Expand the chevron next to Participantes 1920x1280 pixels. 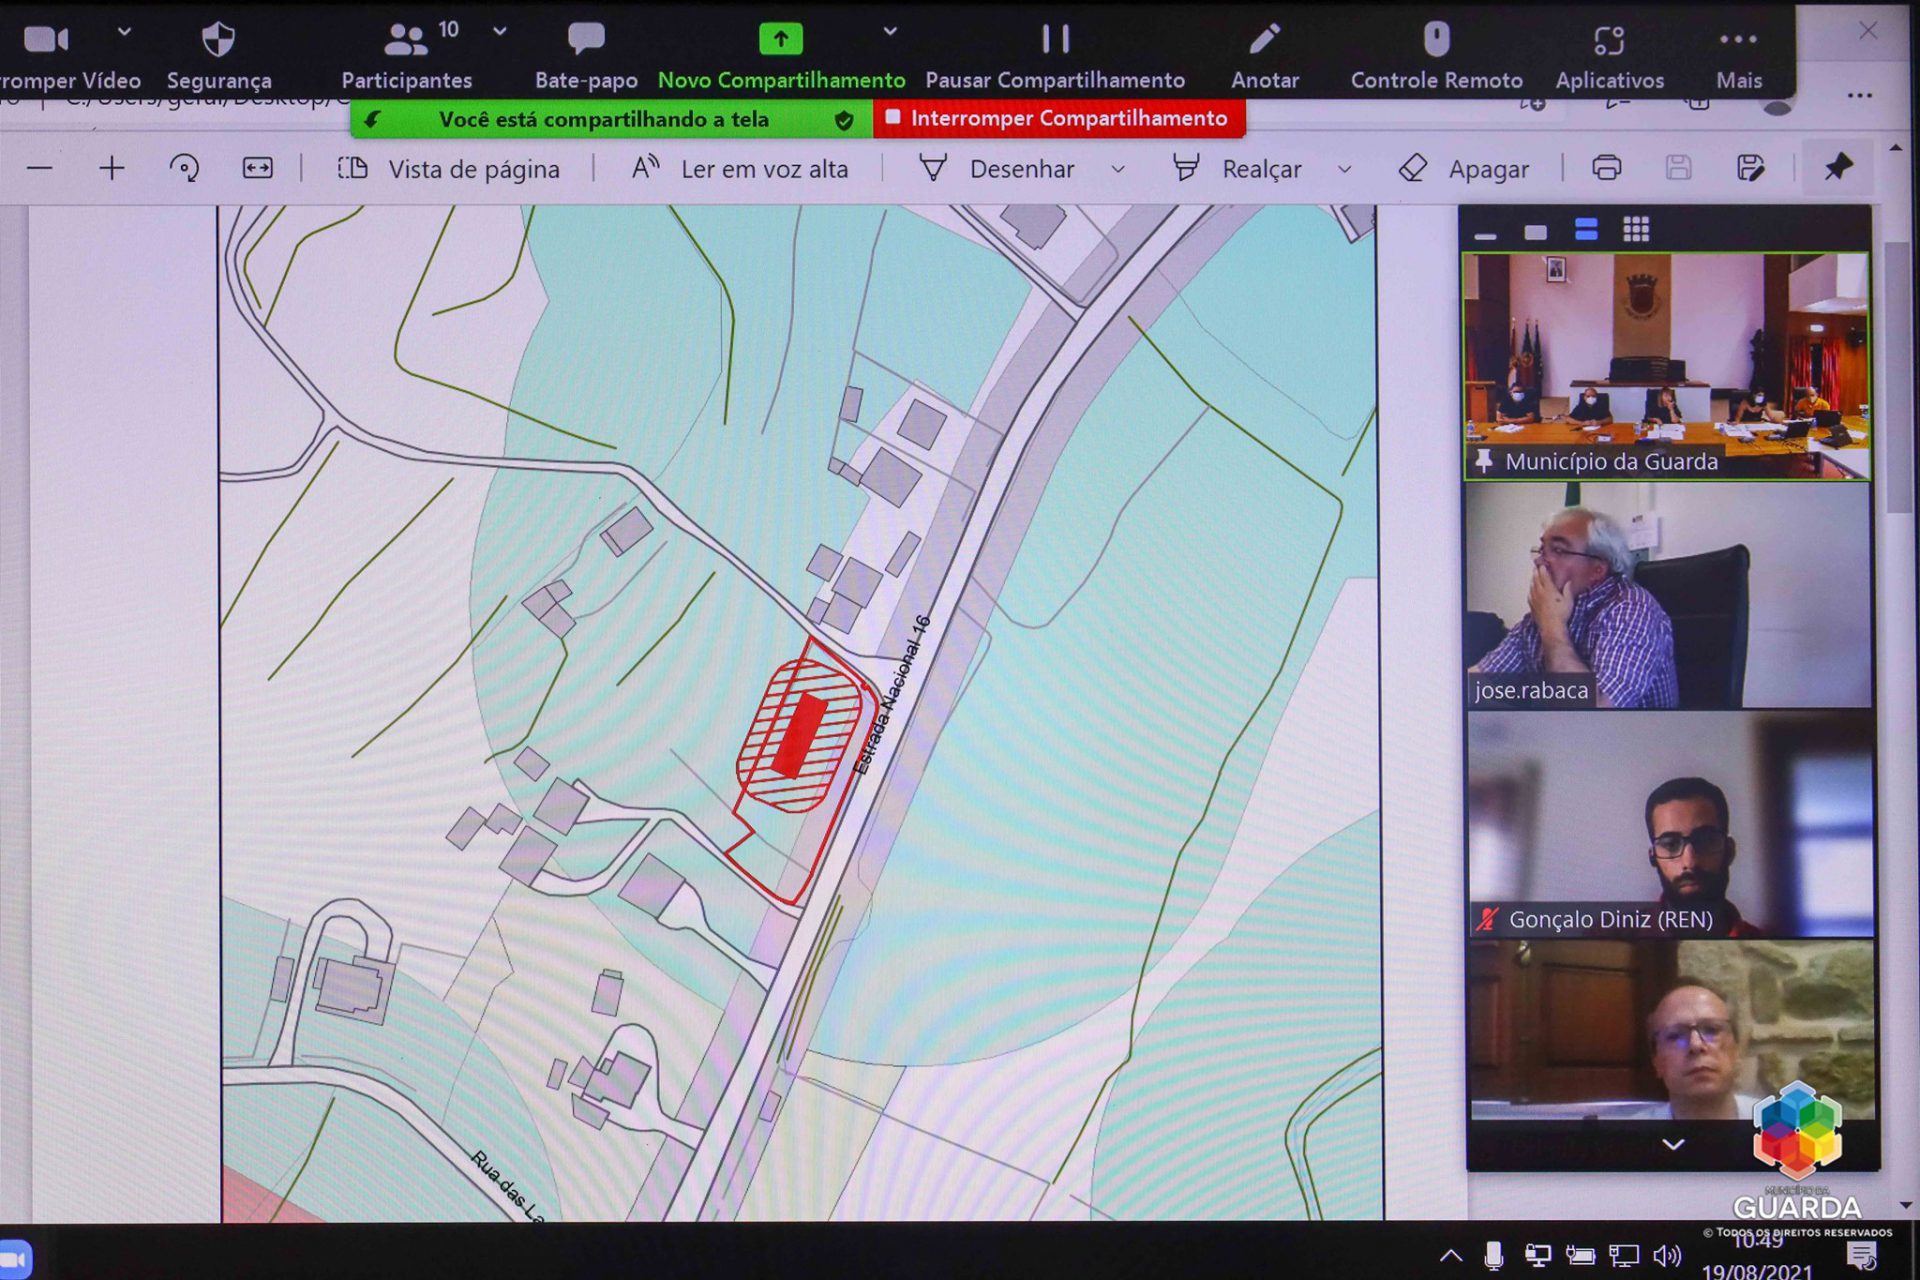pyautogui.click(x=500, y=31)
